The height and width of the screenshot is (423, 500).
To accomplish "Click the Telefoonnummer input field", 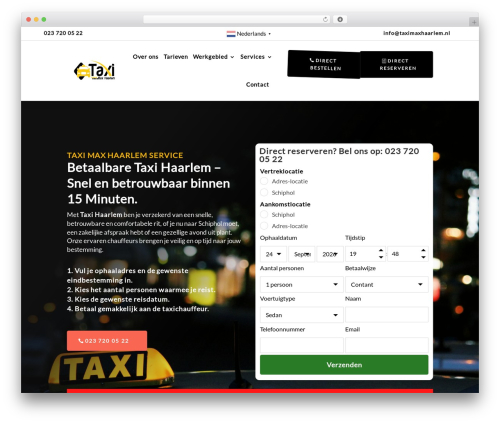I will click(x=302, y=345).
